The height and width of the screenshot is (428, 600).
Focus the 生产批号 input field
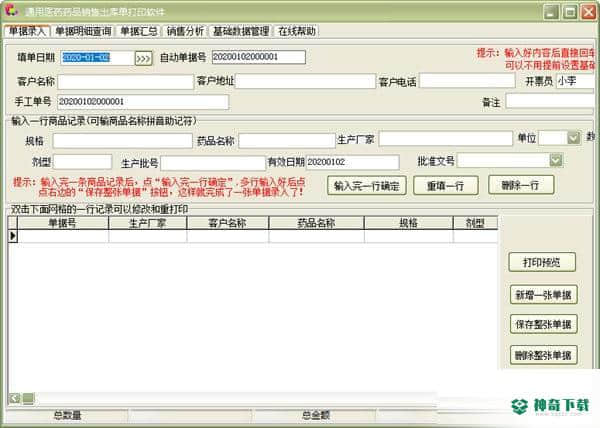[x=213, y=163]
